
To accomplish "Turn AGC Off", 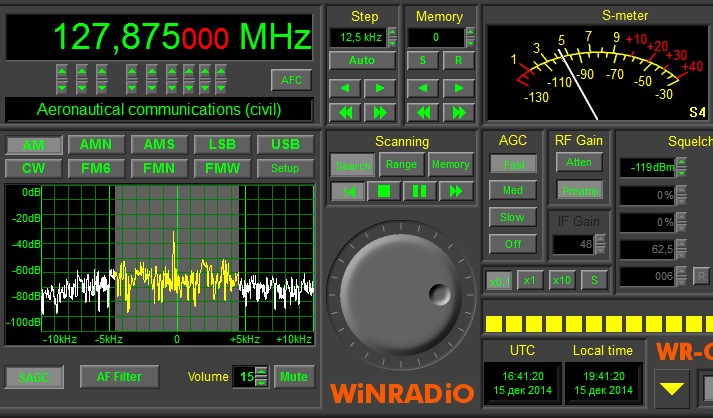I will coord(513,244).
